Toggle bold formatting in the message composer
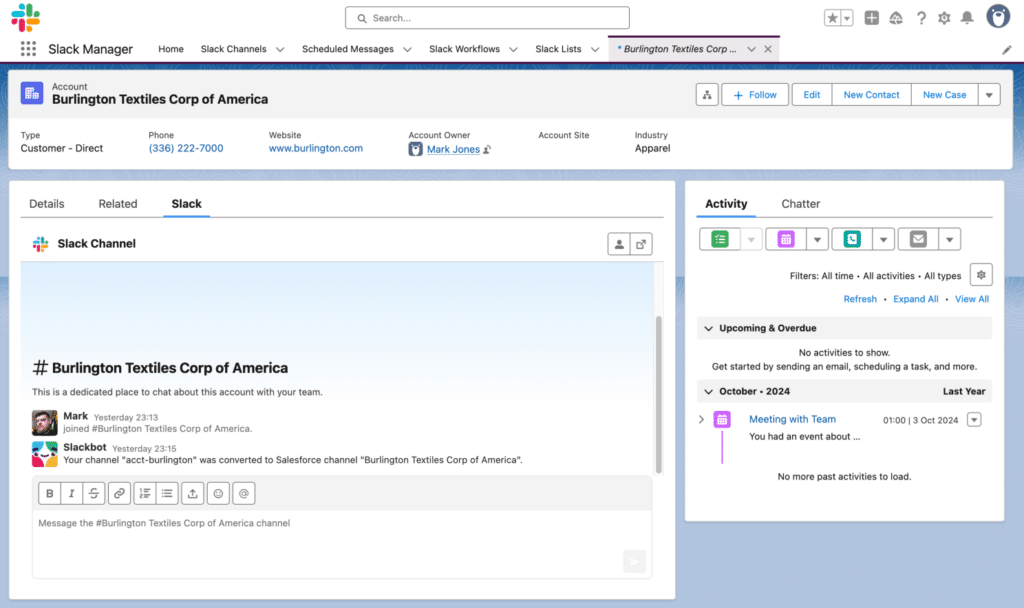Screen dimensions: 1024x608 point(50,494)
